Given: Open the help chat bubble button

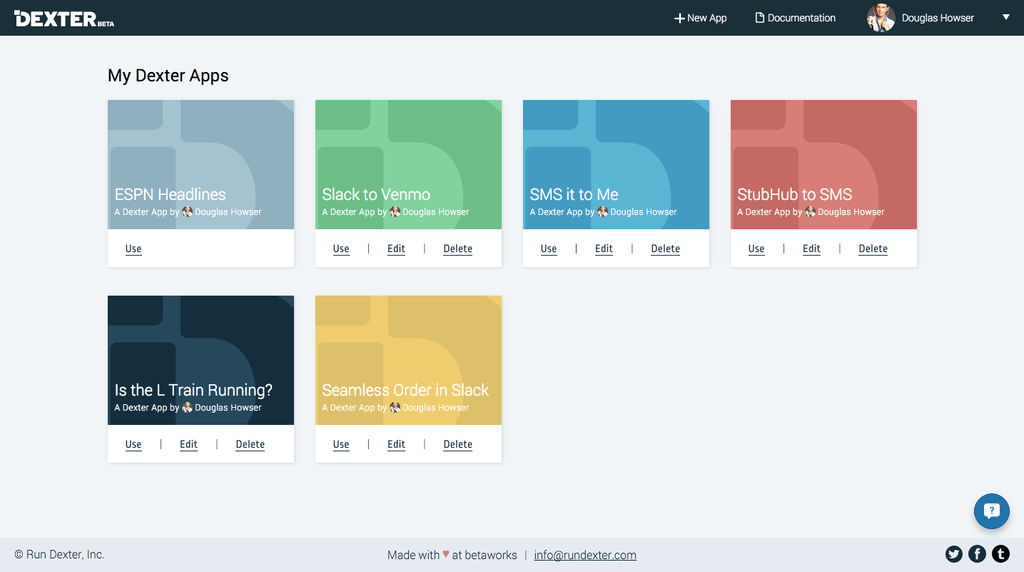Looking at the screenshot, I should tap(991, 511).
